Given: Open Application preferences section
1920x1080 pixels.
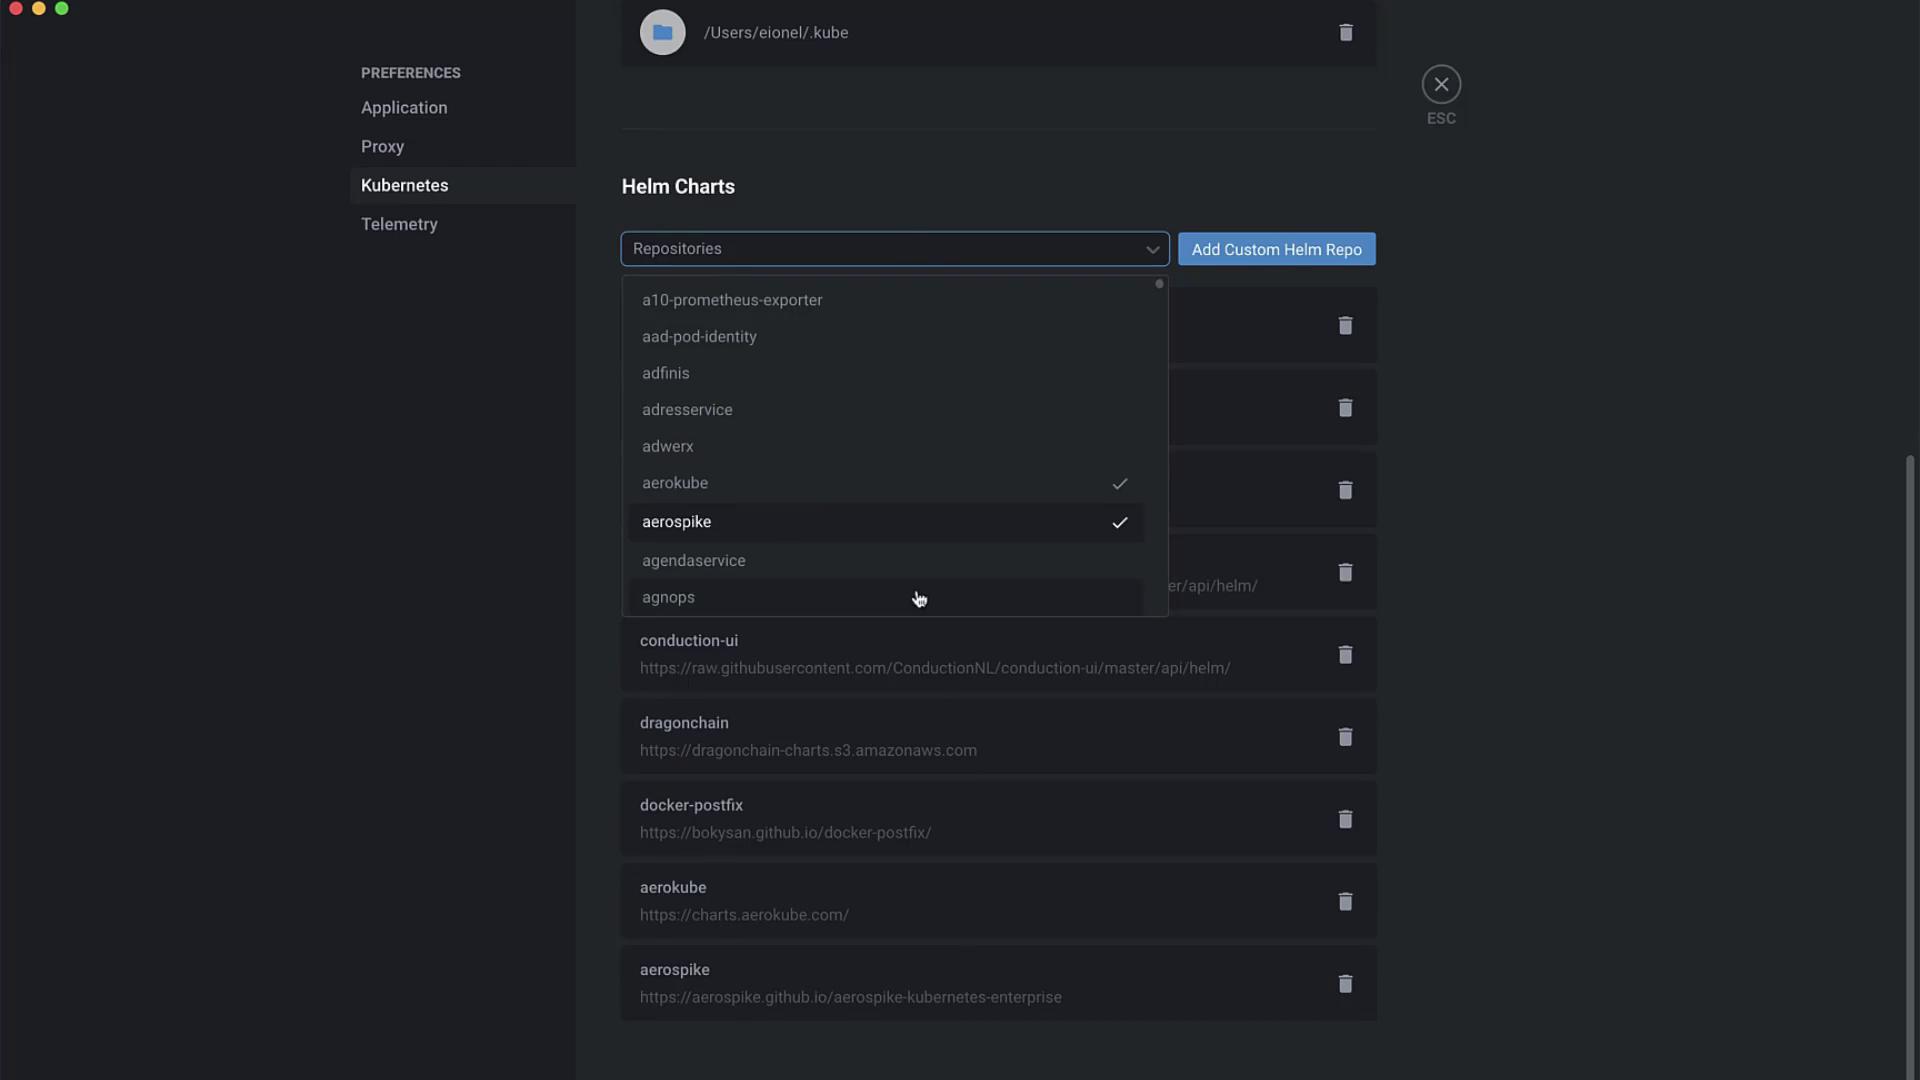Looking at the screenshot, I should pyautogui.click(x=404, y=108).
